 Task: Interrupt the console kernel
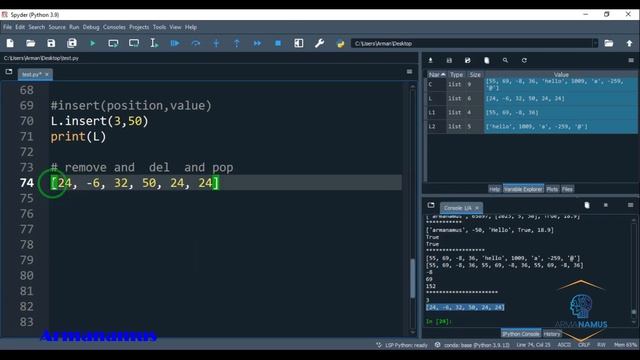click(606, 205)
